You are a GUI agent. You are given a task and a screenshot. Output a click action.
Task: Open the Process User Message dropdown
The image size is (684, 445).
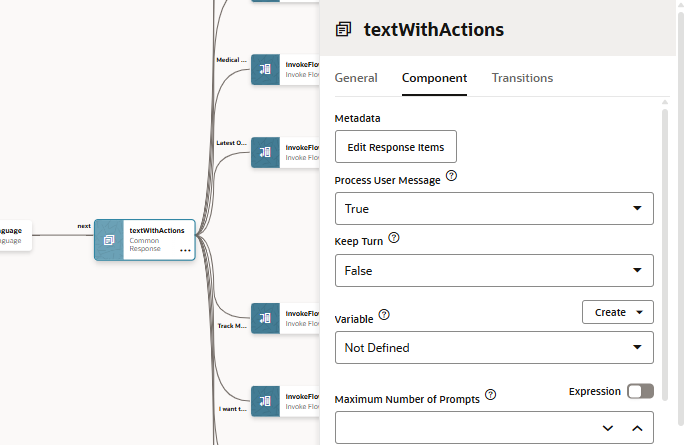(494, 208)
